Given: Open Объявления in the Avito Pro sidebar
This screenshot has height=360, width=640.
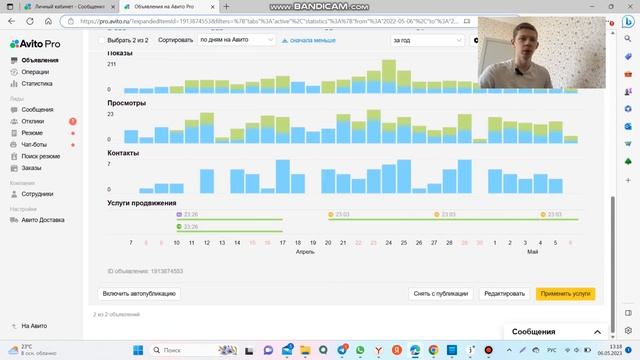Looking at the screenshot, I should pos(40,60).
